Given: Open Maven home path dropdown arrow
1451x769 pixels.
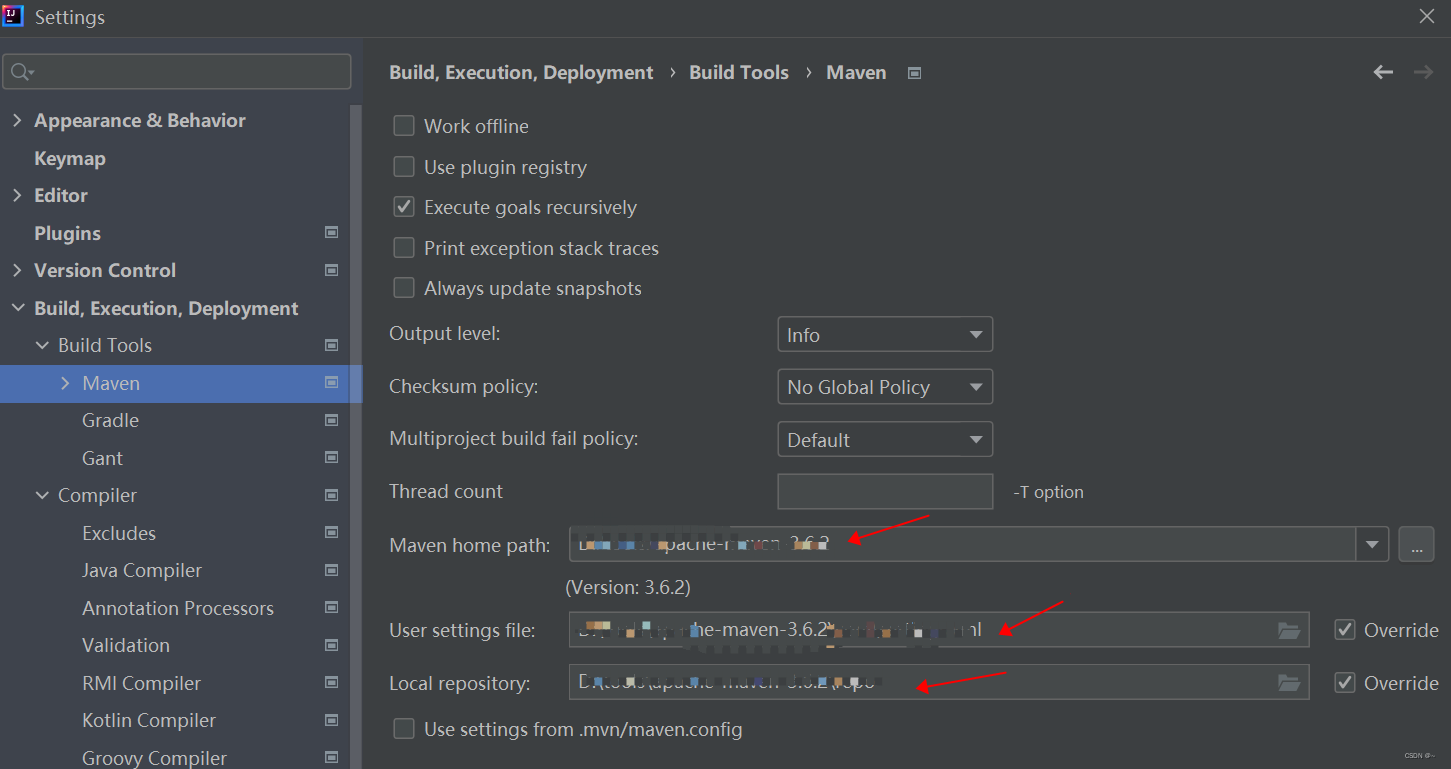Looking at the screenshot, I should point(1371,545).
